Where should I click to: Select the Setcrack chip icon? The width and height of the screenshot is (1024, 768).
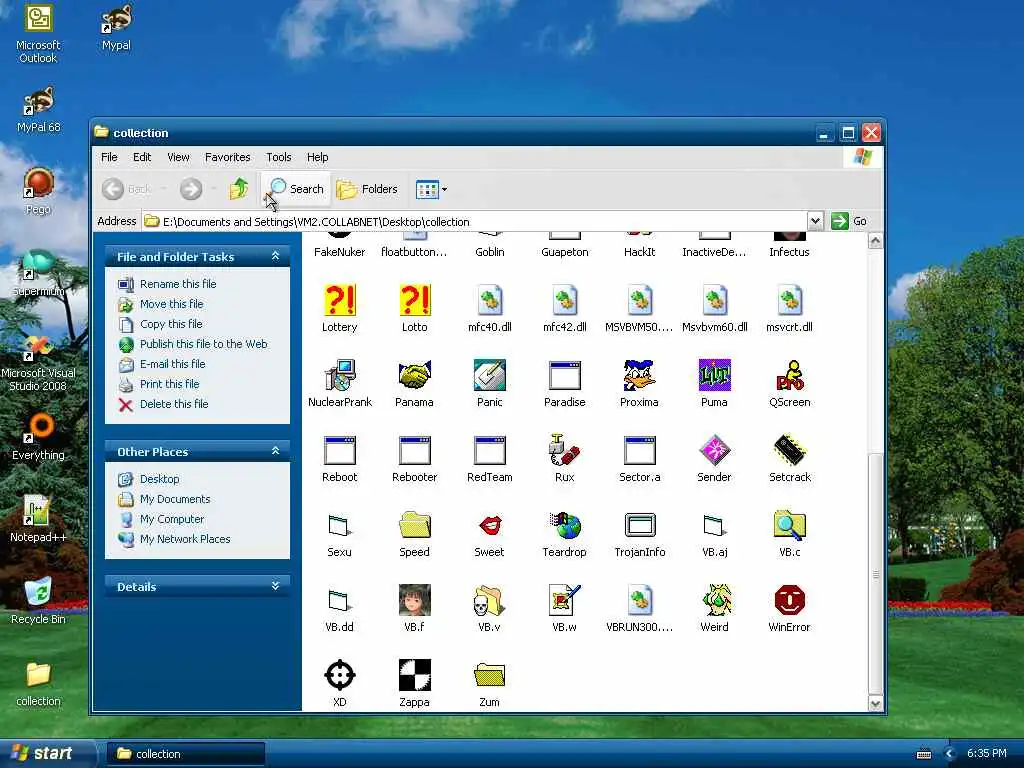click(790, 451)
